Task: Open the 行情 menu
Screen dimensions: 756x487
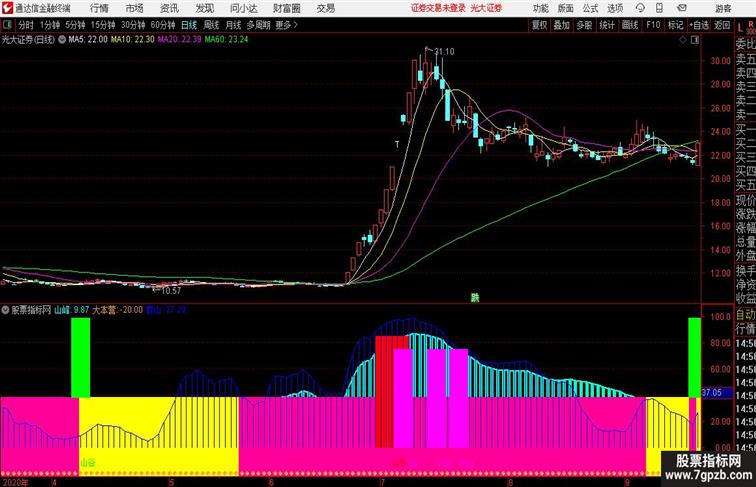Action: [99, 8]
